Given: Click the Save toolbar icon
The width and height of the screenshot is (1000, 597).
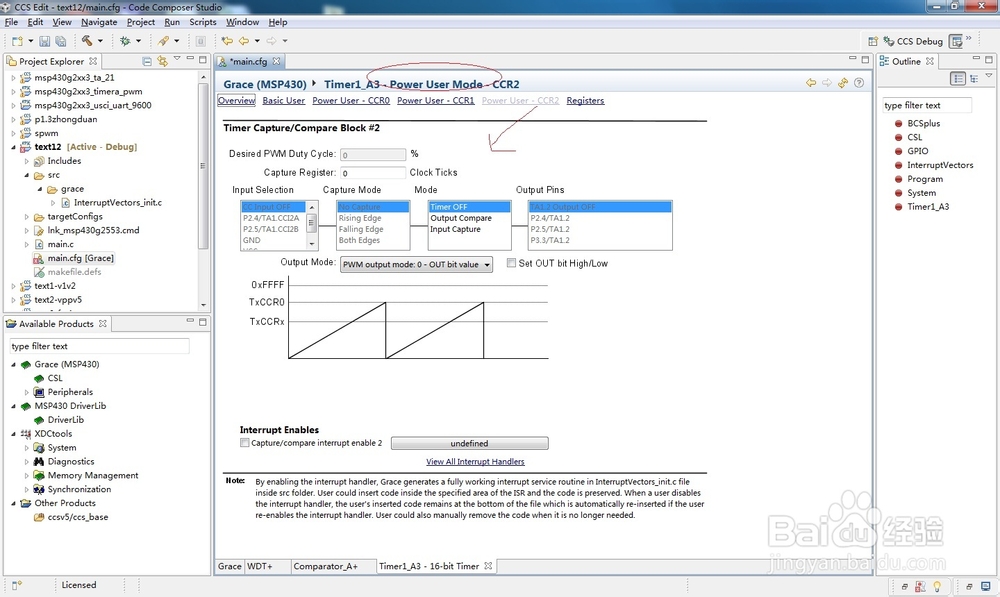Looking at the screenshot, I should (45, 41).
